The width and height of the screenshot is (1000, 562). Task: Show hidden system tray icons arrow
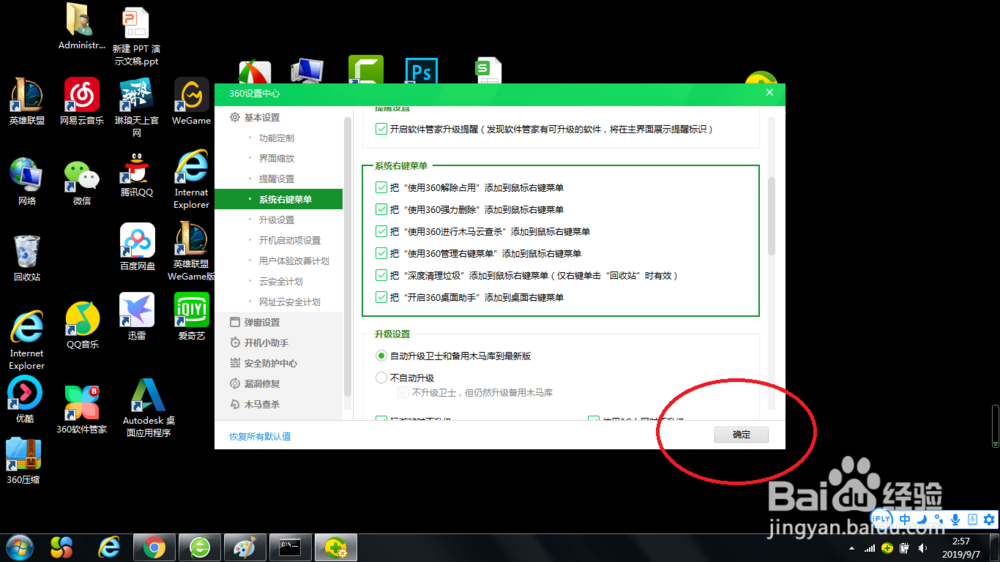click(851, 548)
